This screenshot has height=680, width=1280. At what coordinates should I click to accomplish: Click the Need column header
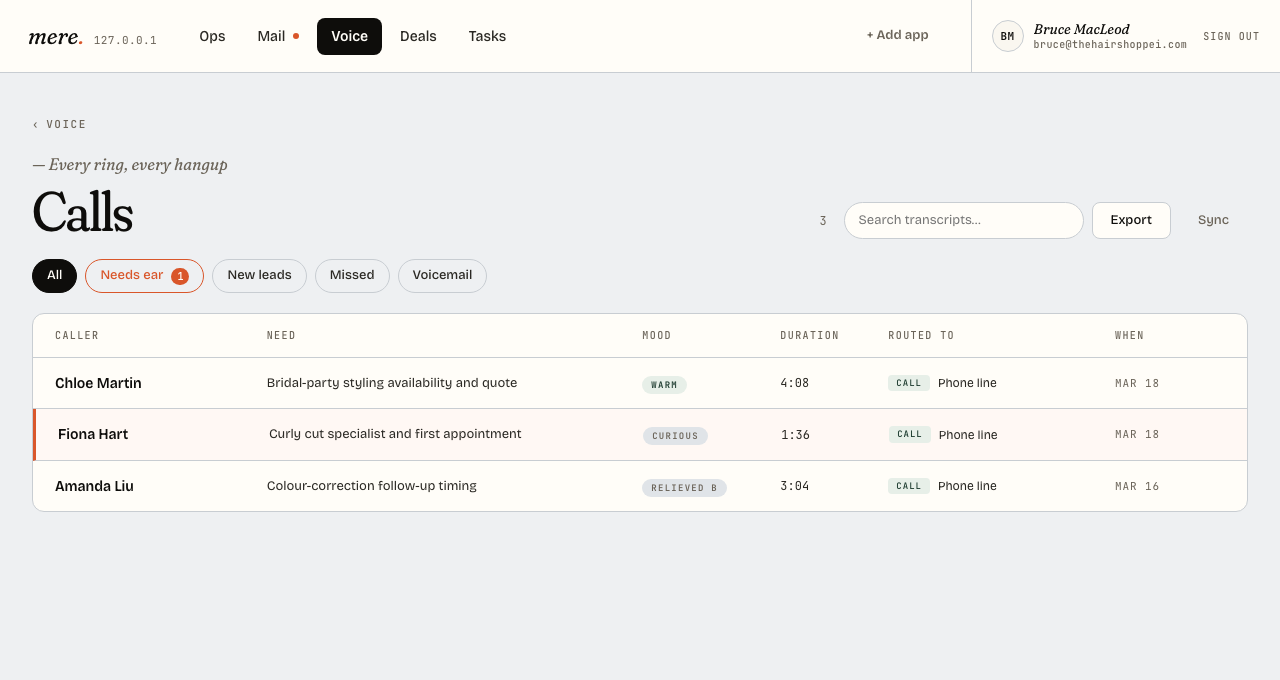pyautogui.click(x=281, y=336)
